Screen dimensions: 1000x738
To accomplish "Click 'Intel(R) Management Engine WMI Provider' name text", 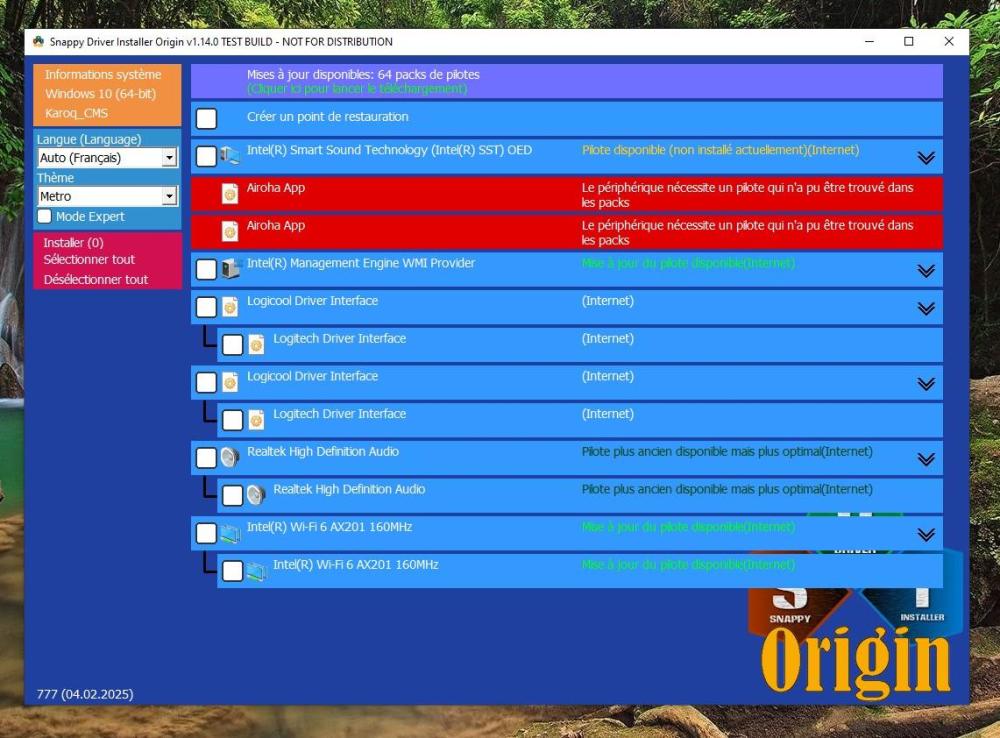I will tap(361, 263).
